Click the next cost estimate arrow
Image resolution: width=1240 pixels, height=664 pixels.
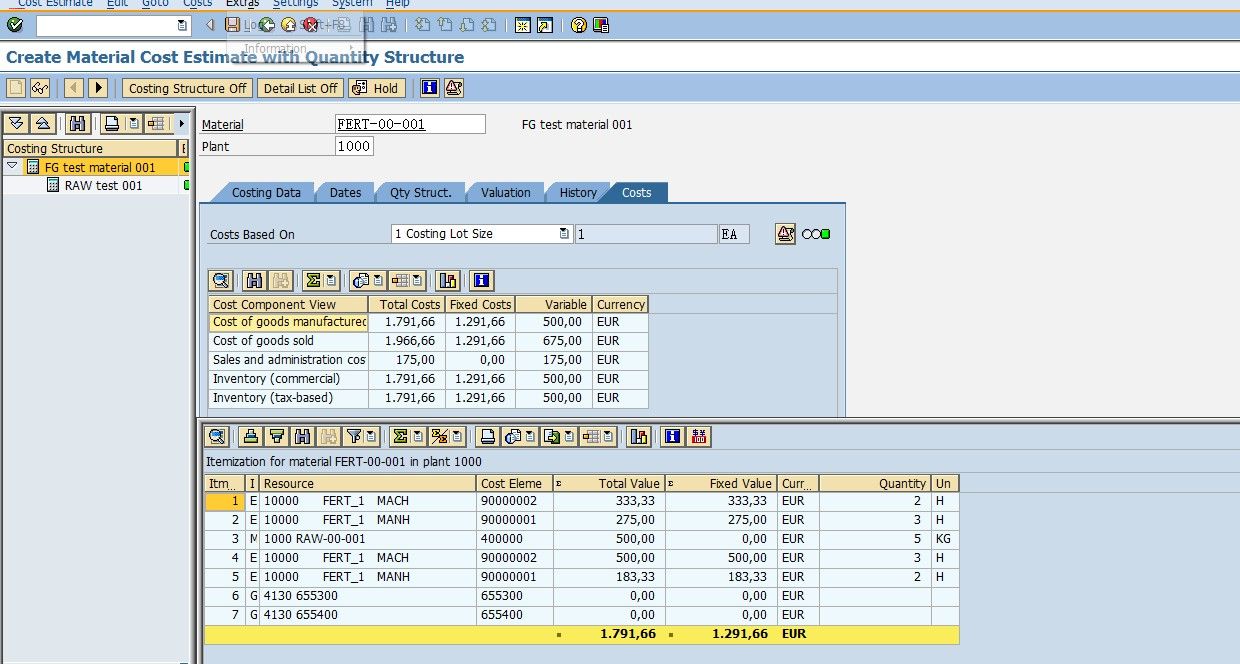tap(98, 88)
